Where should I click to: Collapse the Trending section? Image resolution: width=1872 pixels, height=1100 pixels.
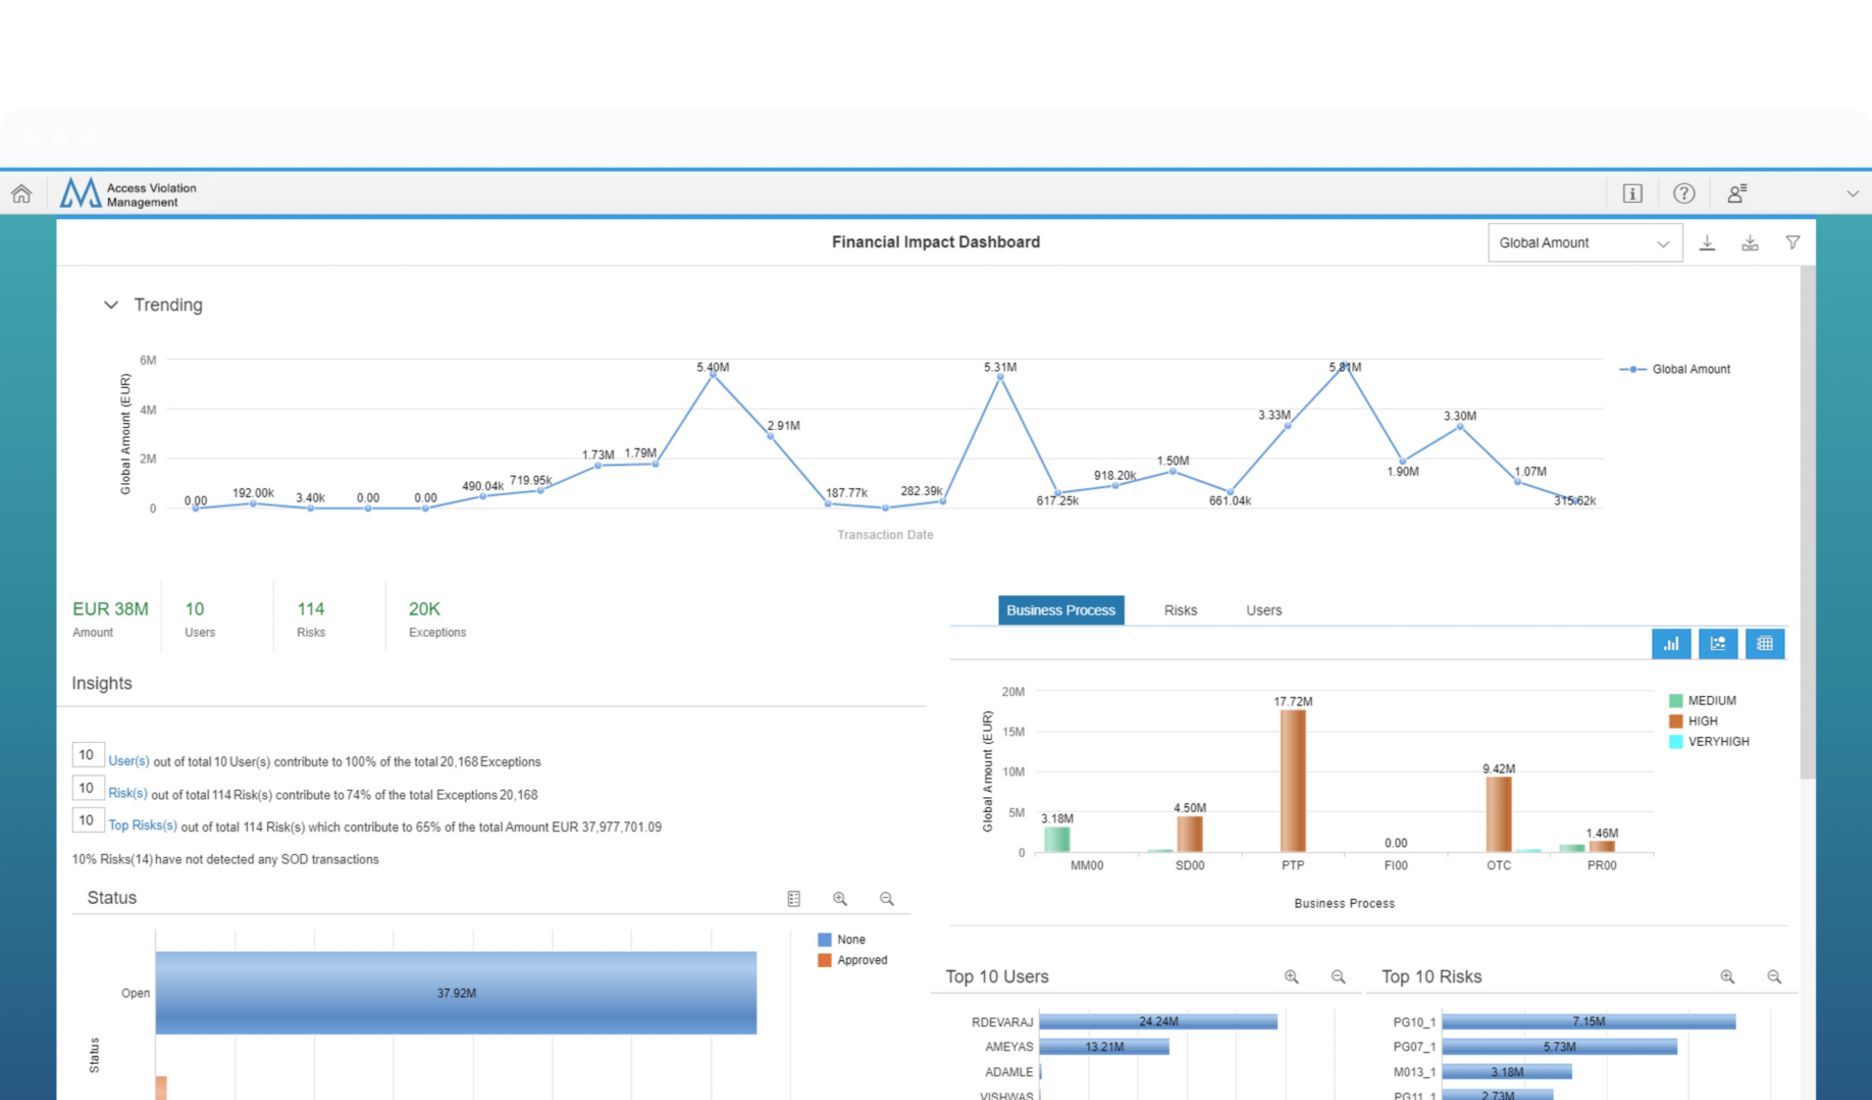[x=111, y=305]
